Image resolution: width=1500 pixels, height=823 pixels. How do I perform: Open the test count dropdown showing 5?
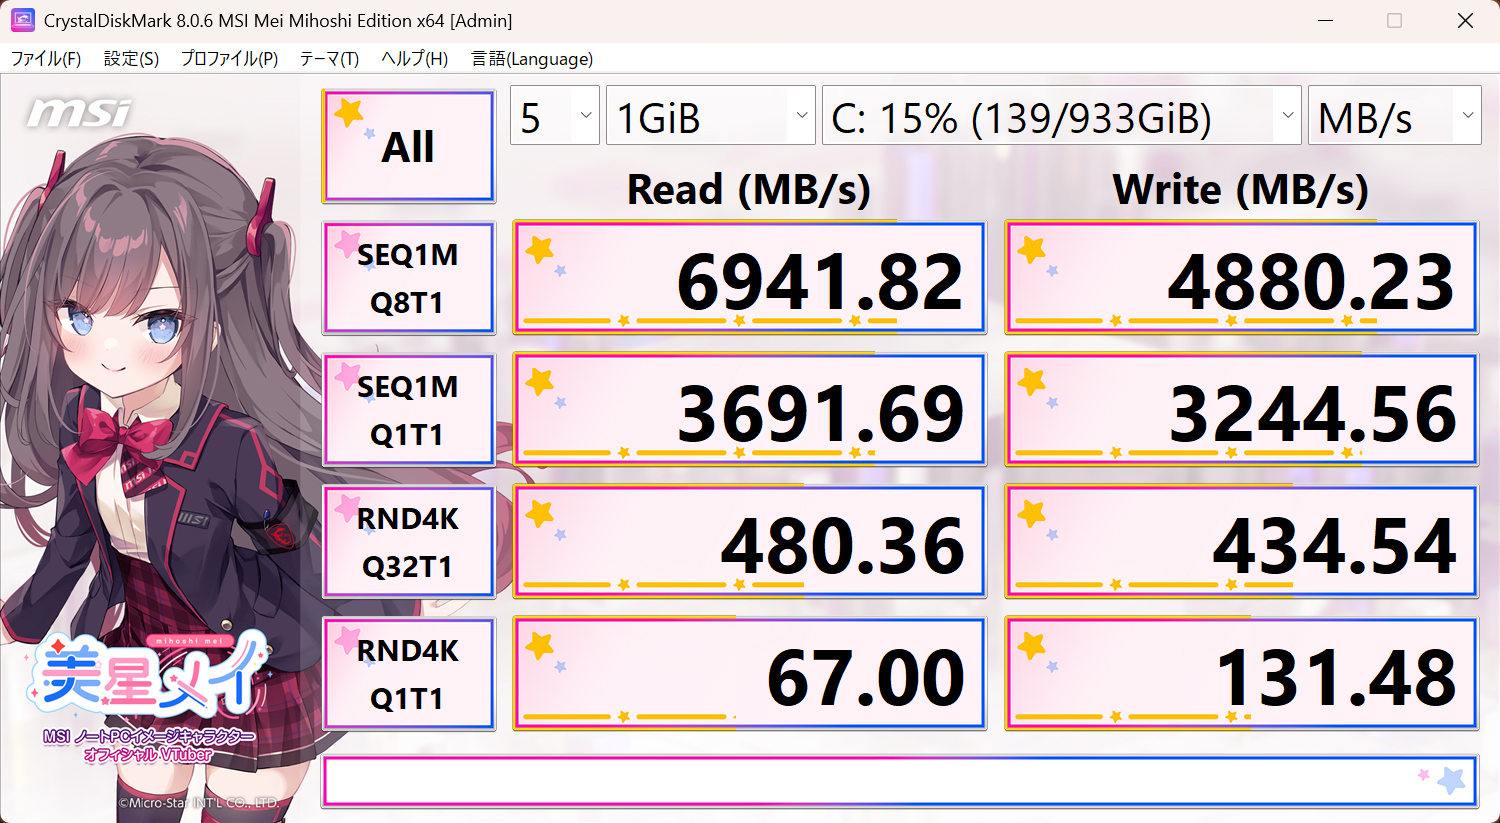[x=554, y=115]
